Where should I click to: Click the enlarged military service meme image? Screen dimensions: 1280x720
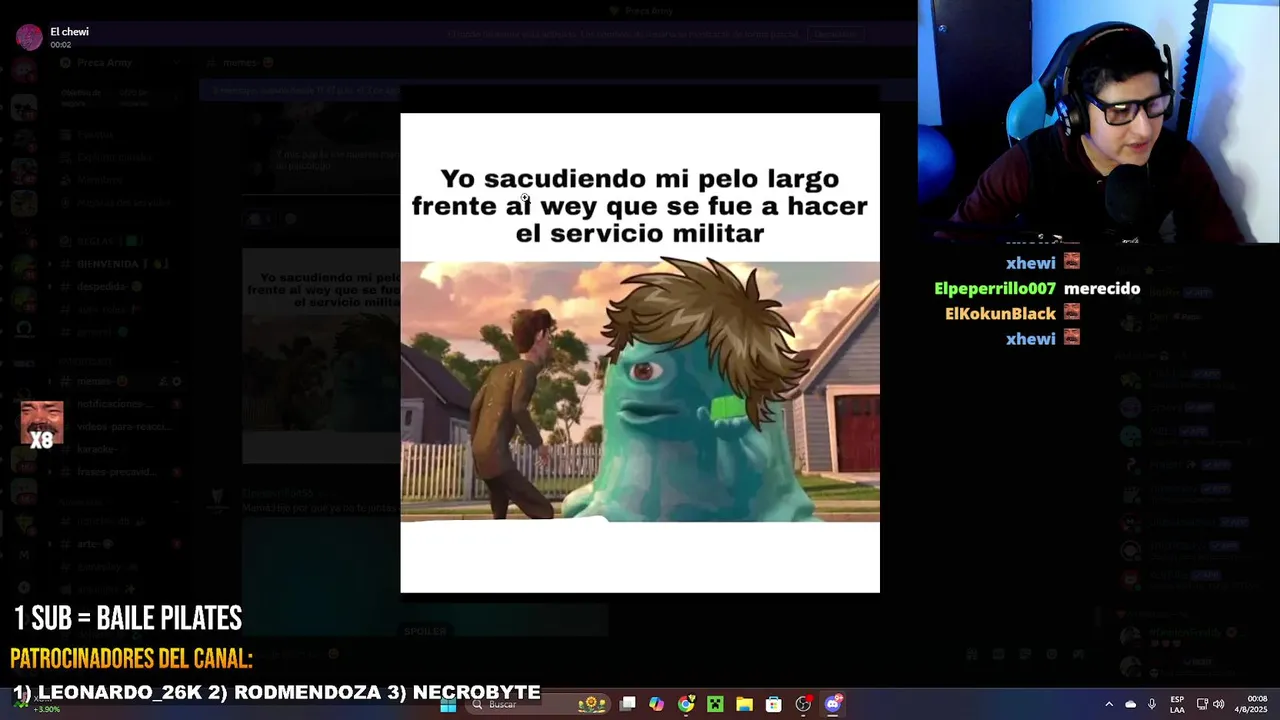click(x=640, y=352)
